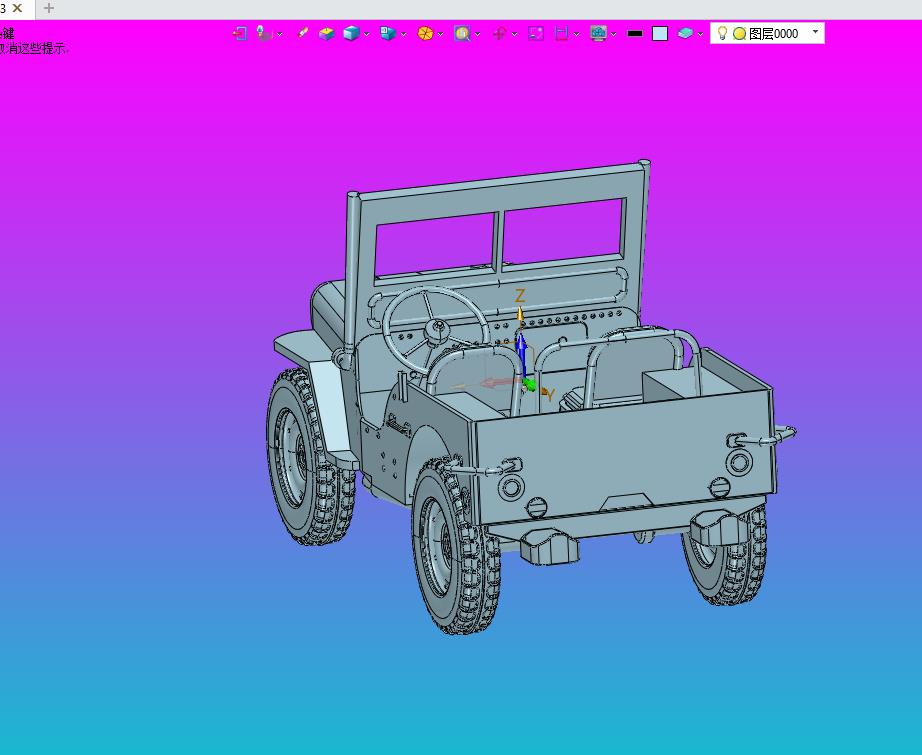Click the pink square toolbar icon

tap(536, 34)
